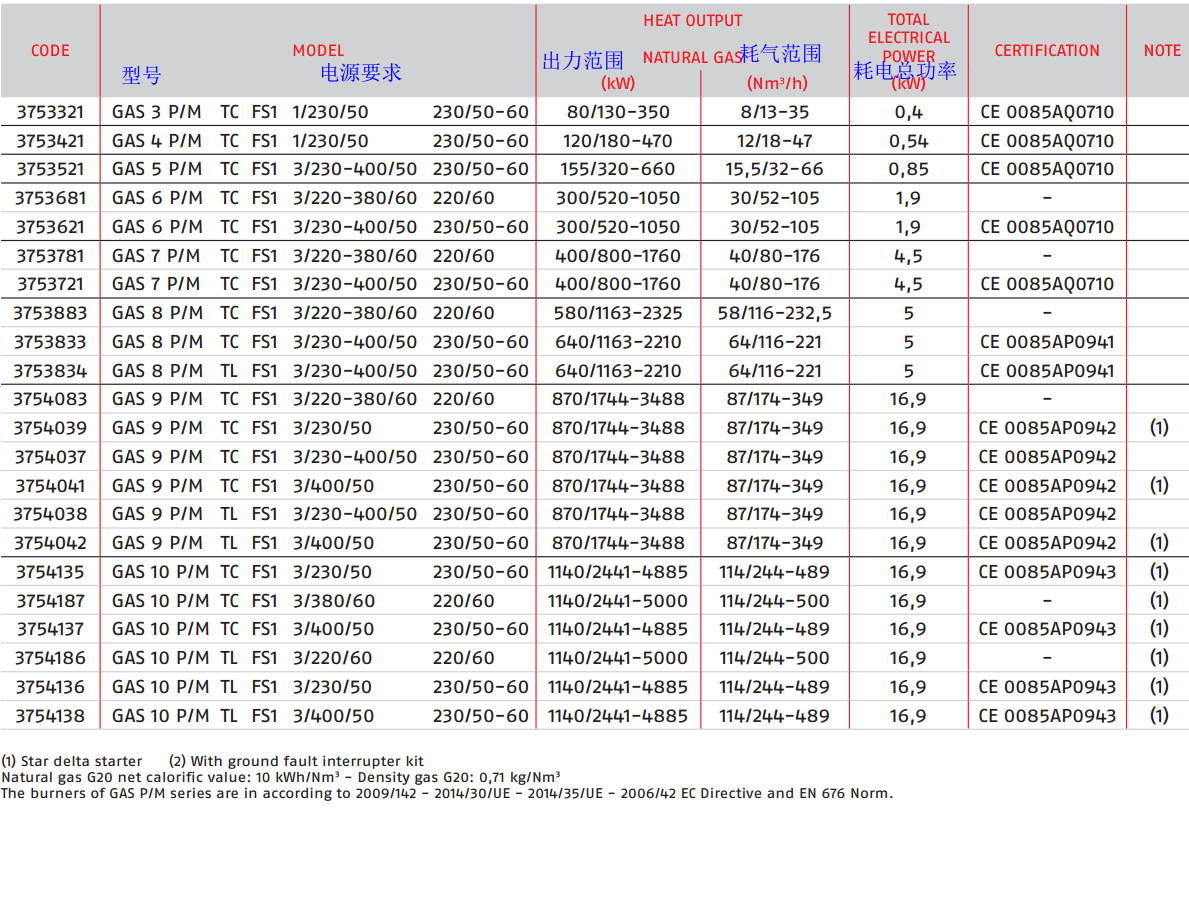Select code cell 3754138 in last row
Image resolution: width=1189 pixels, height=912 pixels.
click(x=50, y=716)
